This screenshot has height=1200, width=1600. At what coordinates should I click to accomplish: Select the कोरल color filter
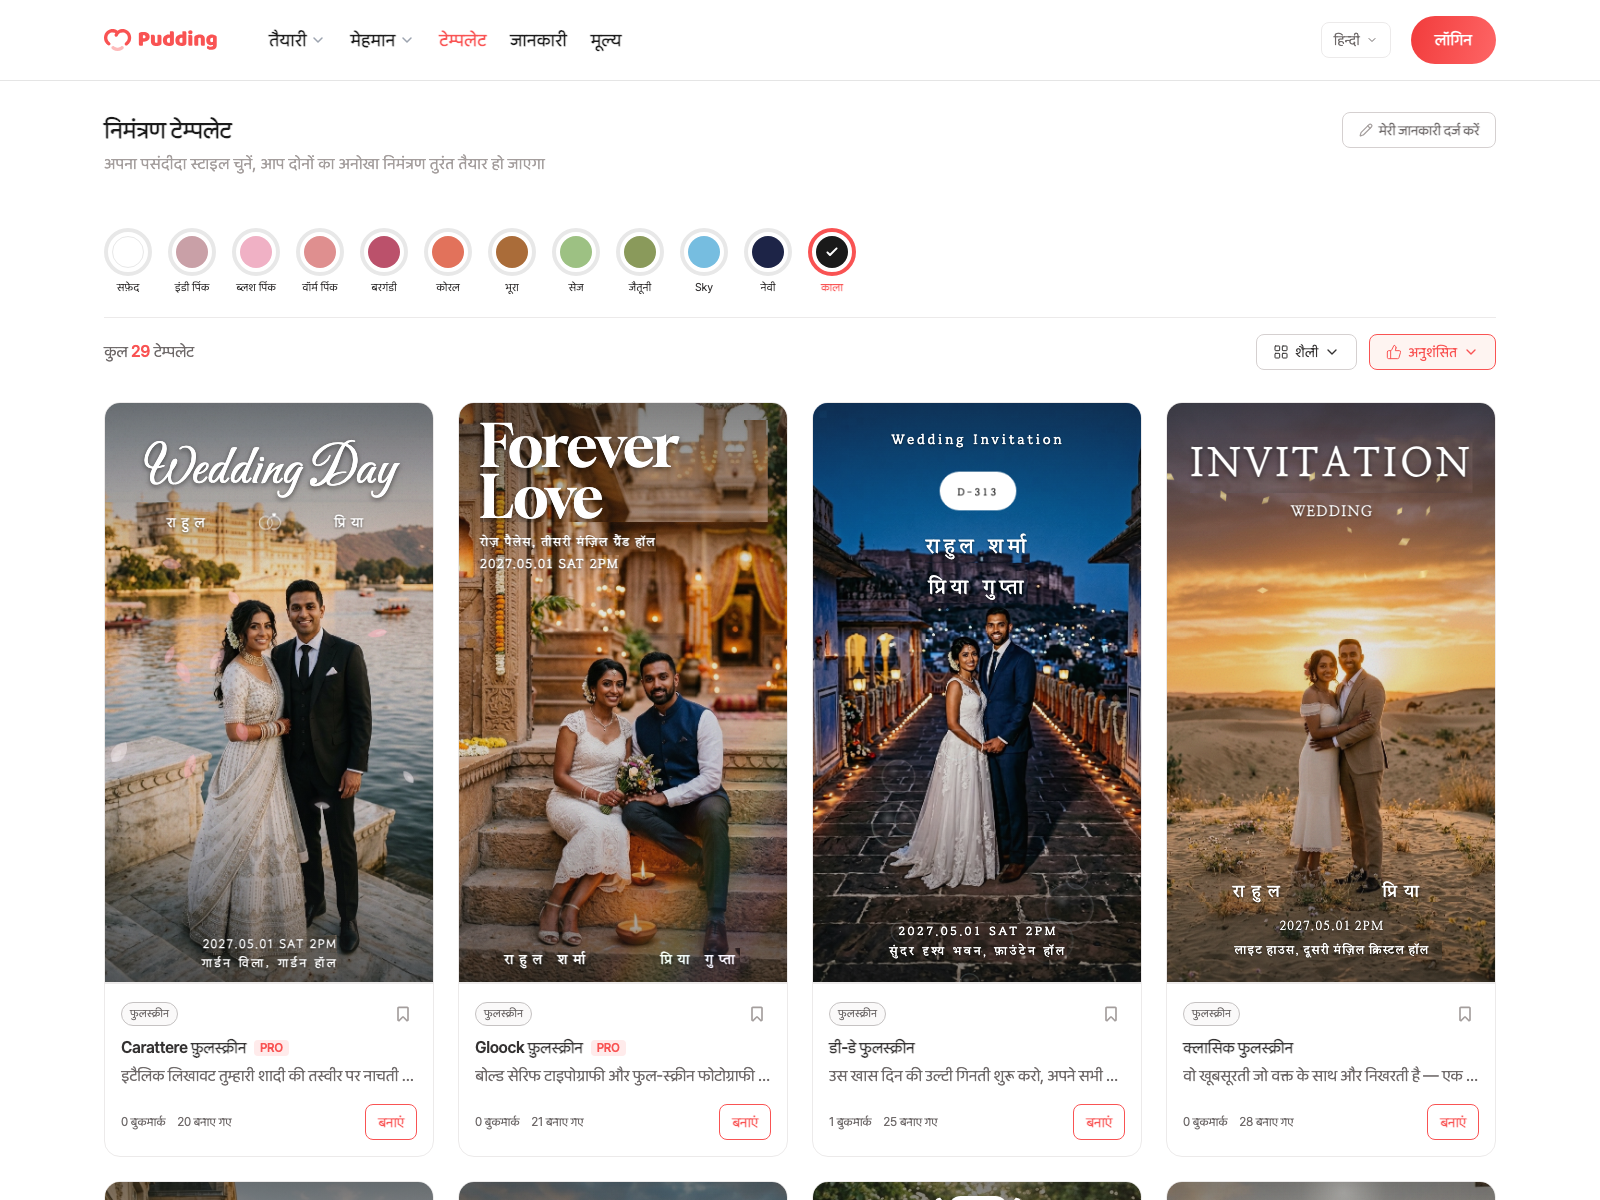click(448, 252)
